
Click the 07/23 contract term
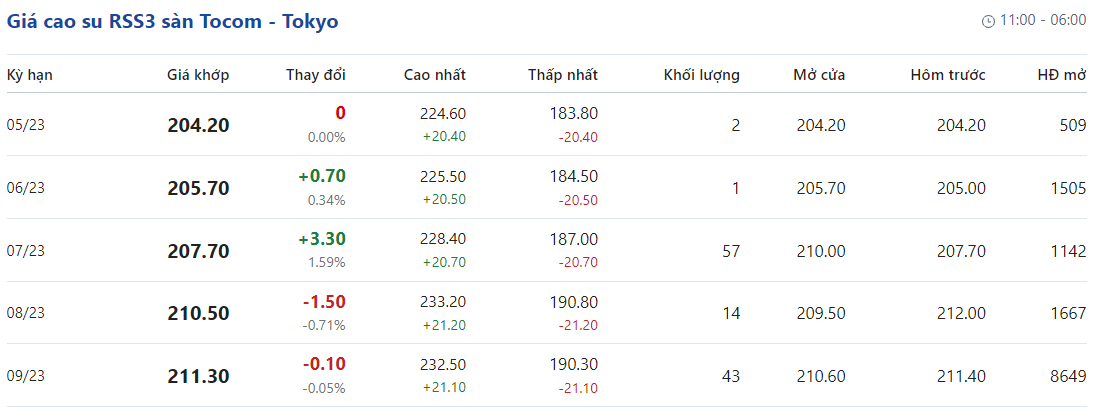coord(26,251)
